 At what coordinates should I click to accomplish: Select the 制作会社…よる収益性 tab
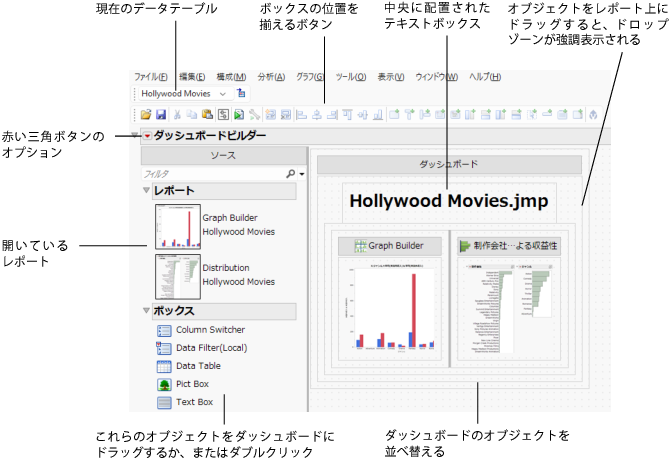click(509, 246)
